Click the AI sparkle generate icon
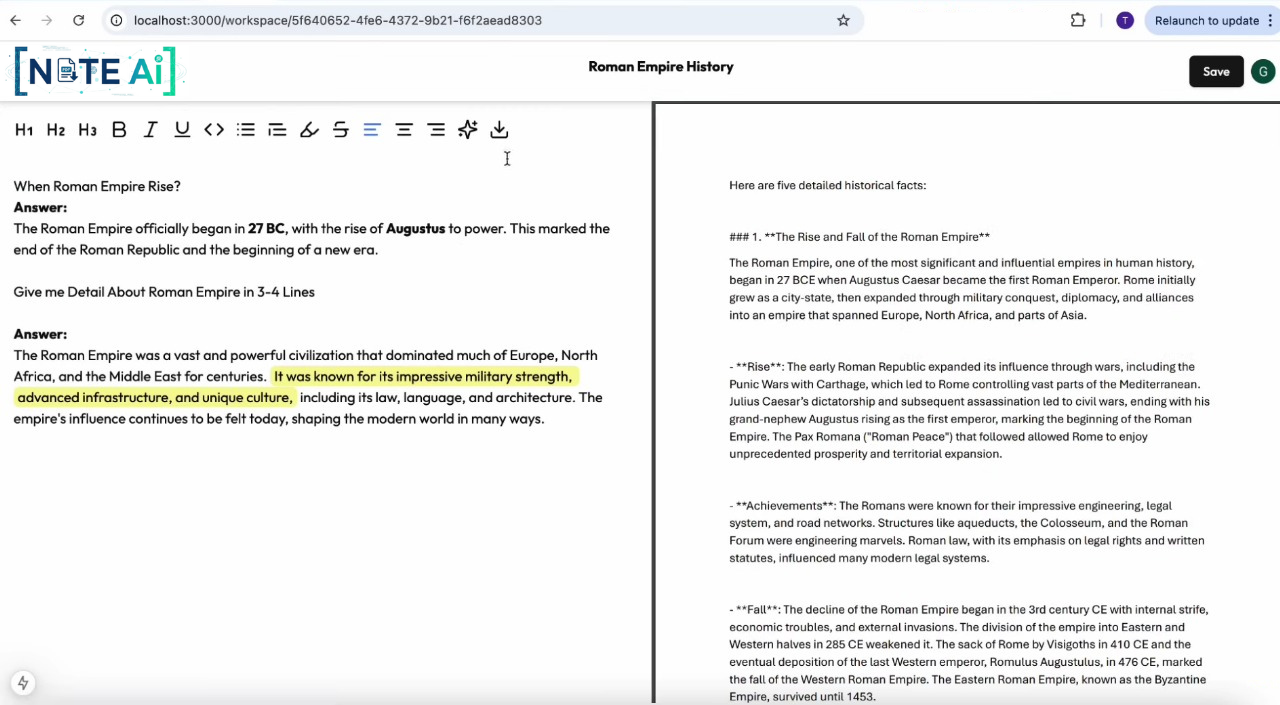 467,130
